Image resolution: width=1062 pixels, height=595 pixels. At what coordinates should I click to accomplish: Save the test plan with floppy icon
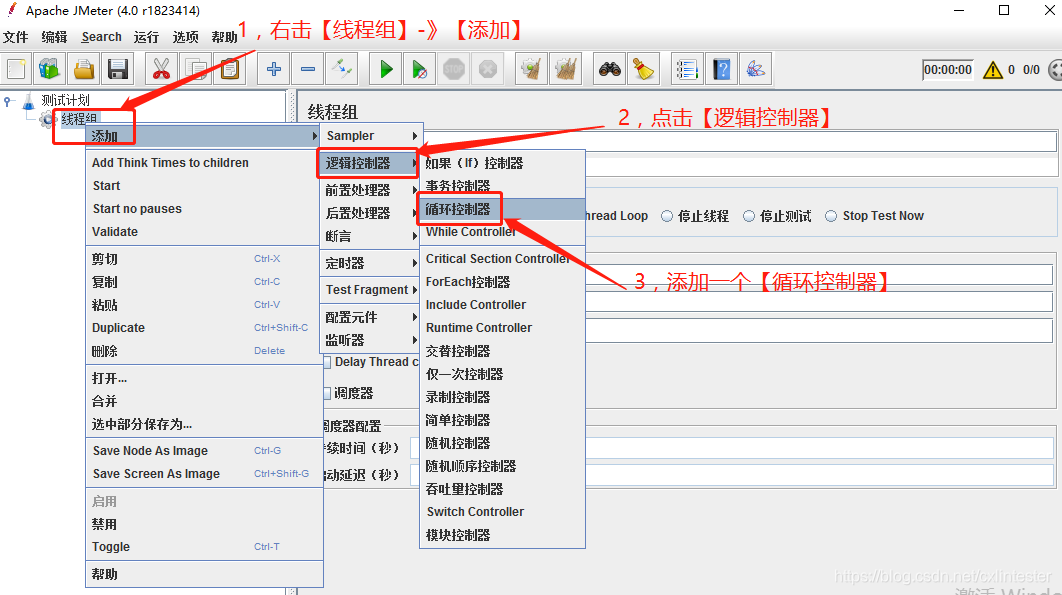(118, 69)
